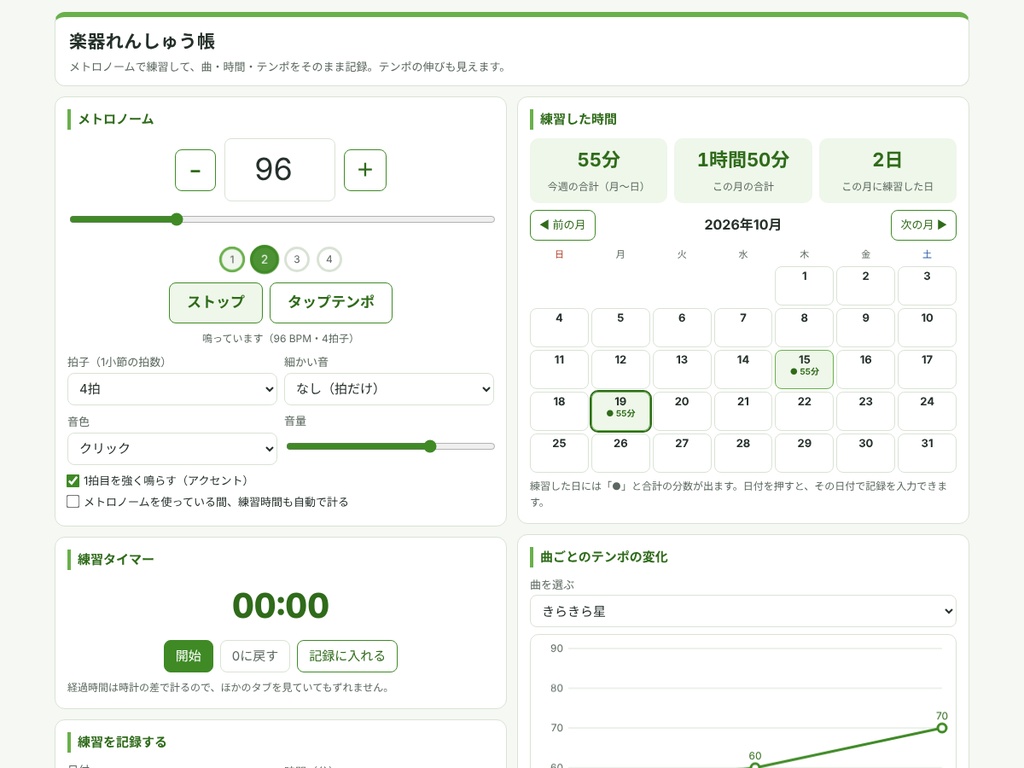This screenshot has height=768, width=1024.
Task: Select October 3 in the calendar
Action: tap(927, 285)
